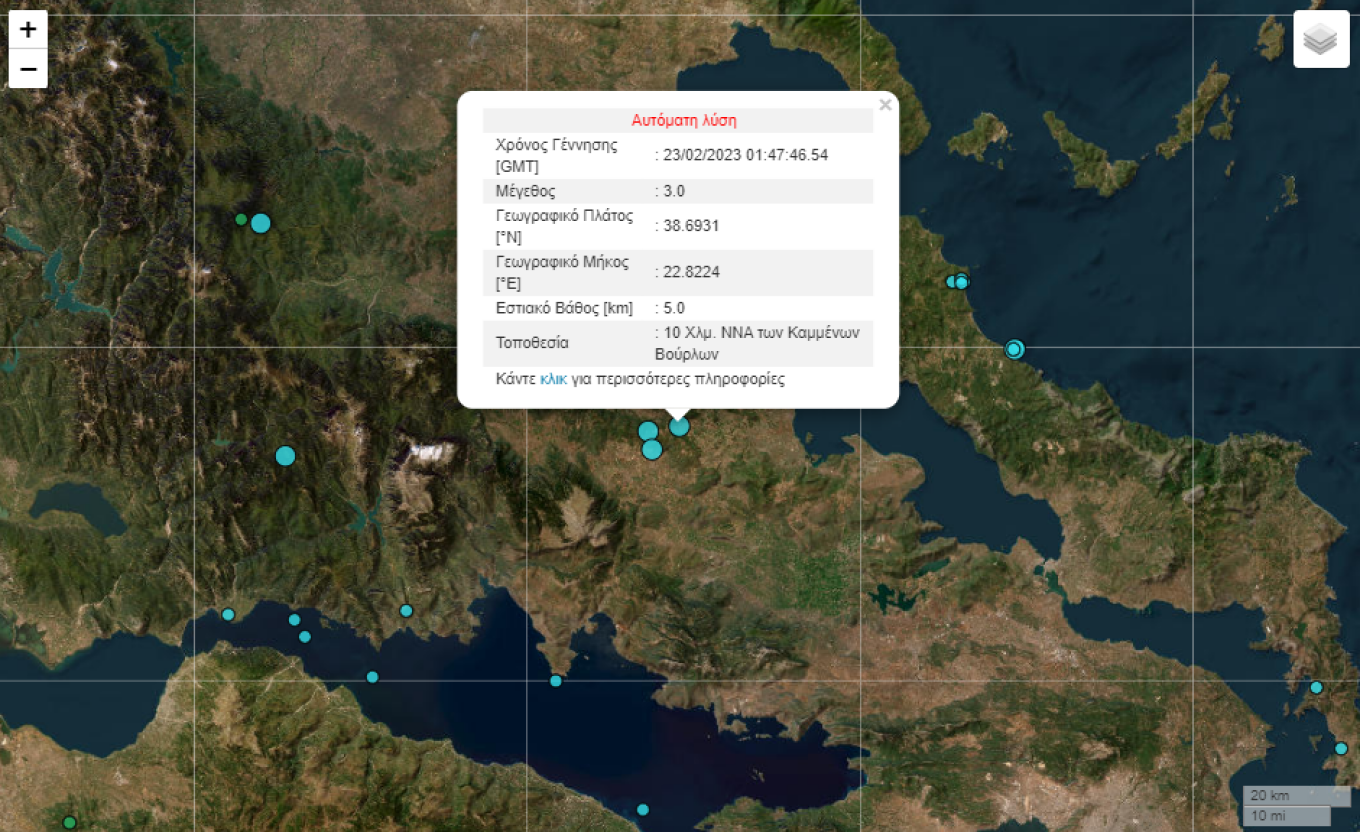Viewport: 1360px width, 832px height.
Task: Close the earthquake info popup
Action: click(885, 104)
